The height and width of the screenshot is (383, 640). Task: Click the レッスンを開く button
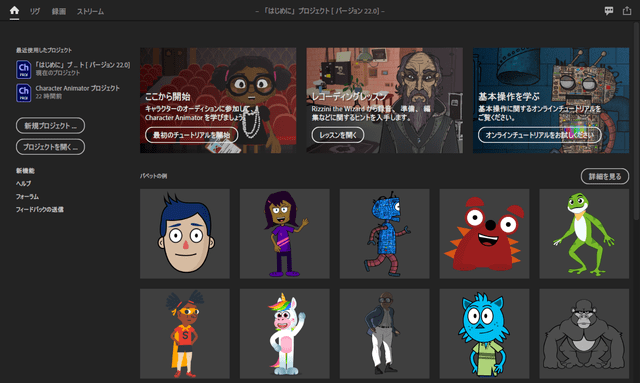pyautogui.click(x=338, y=135)
